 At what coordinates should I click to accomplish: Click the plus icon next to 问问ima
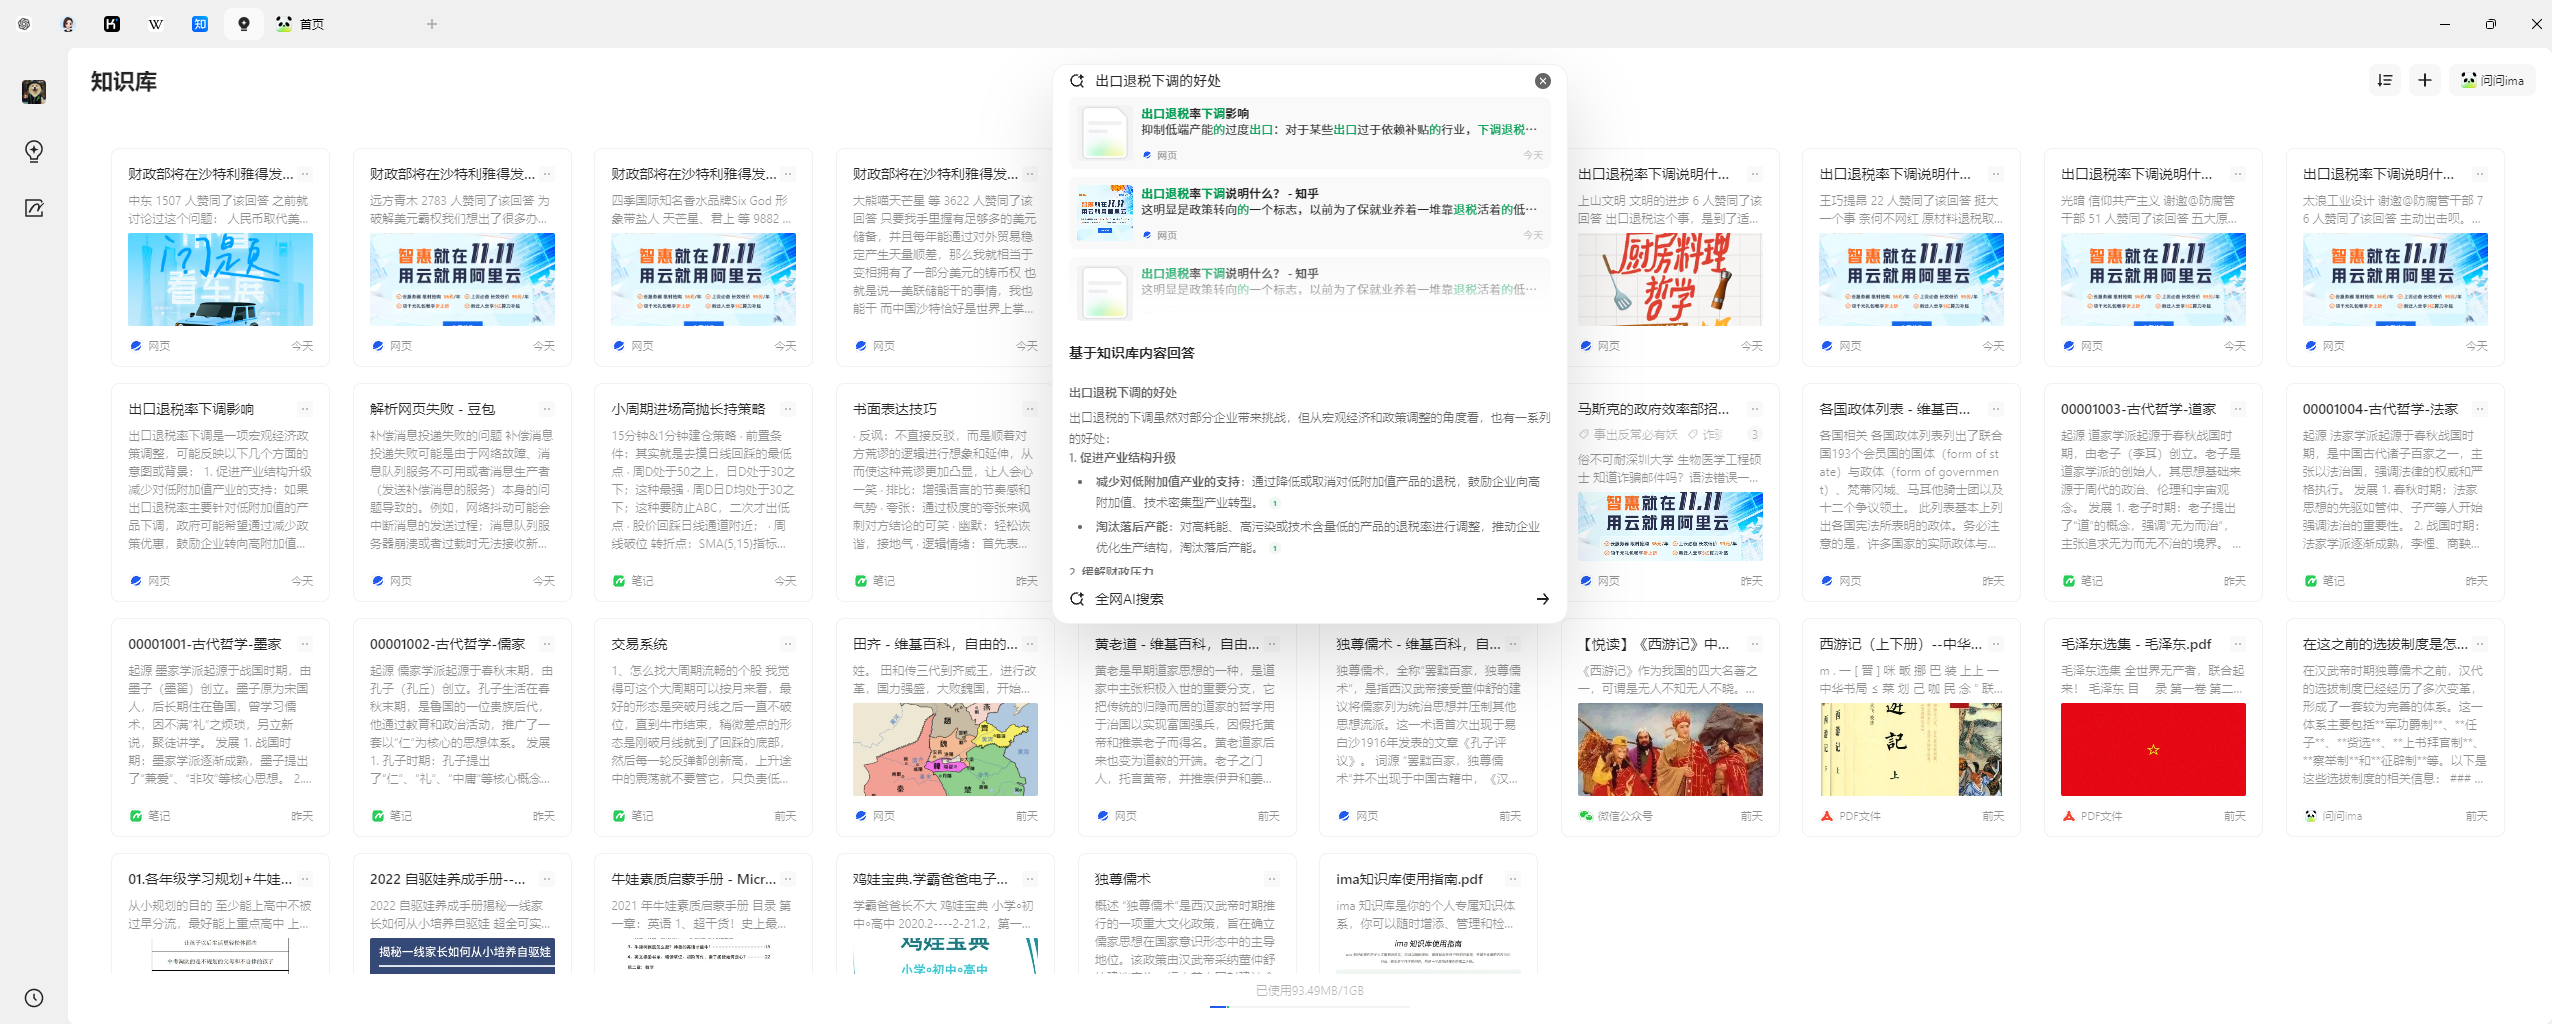pos(2425,81)
